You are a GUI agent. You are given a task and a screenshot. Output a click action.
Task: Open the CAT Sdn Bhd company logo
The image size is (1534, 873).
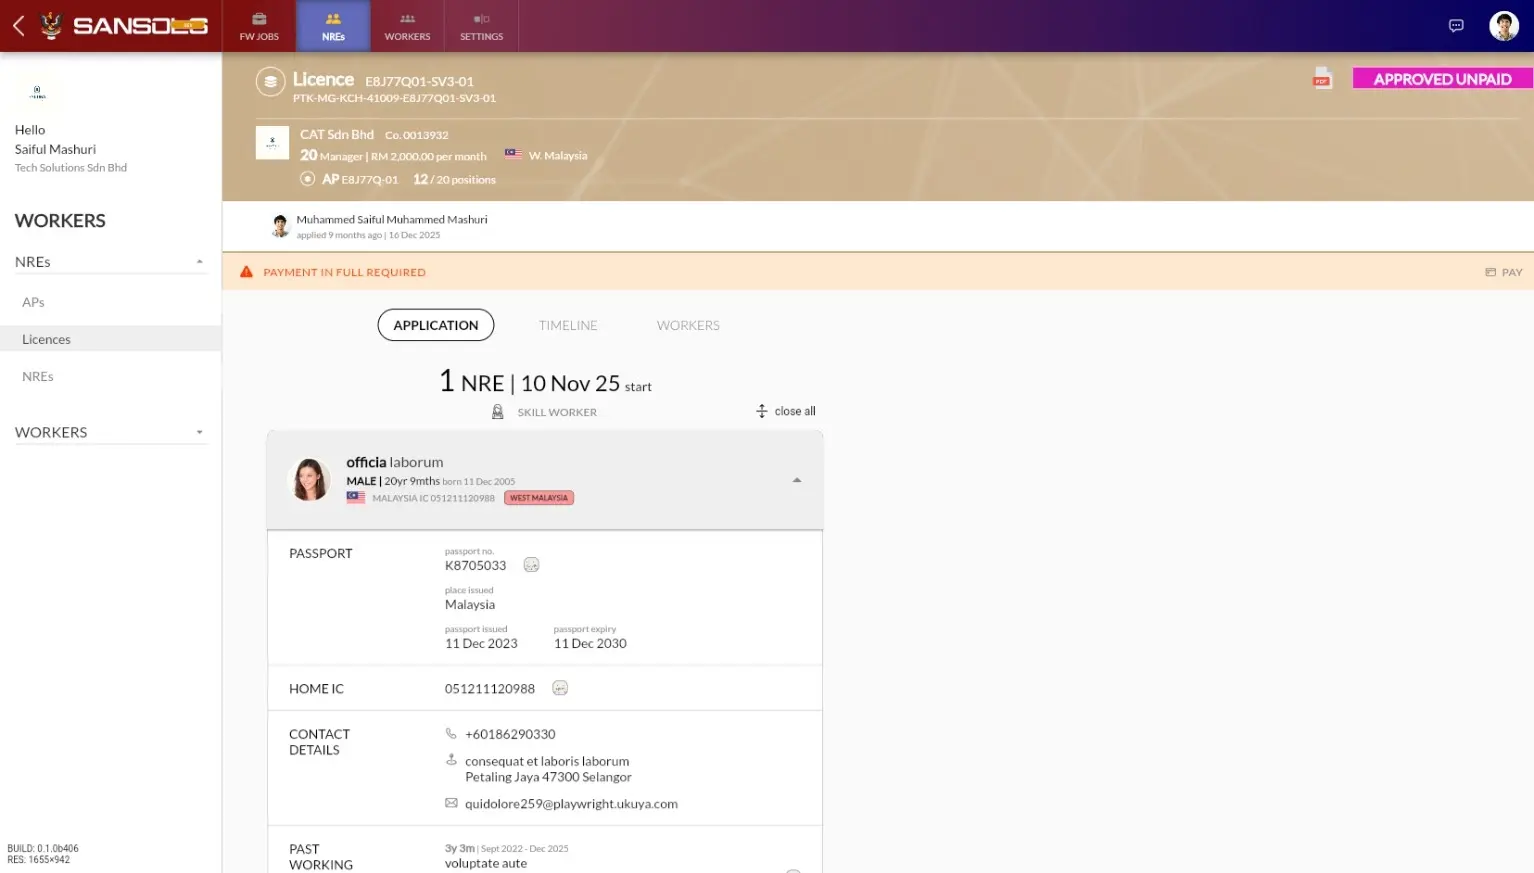pos(272,143)
